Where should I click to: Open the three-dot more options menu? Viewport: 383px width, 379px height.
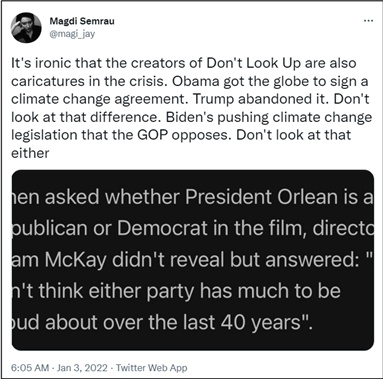pyautogui.click(x=368, y=21)
